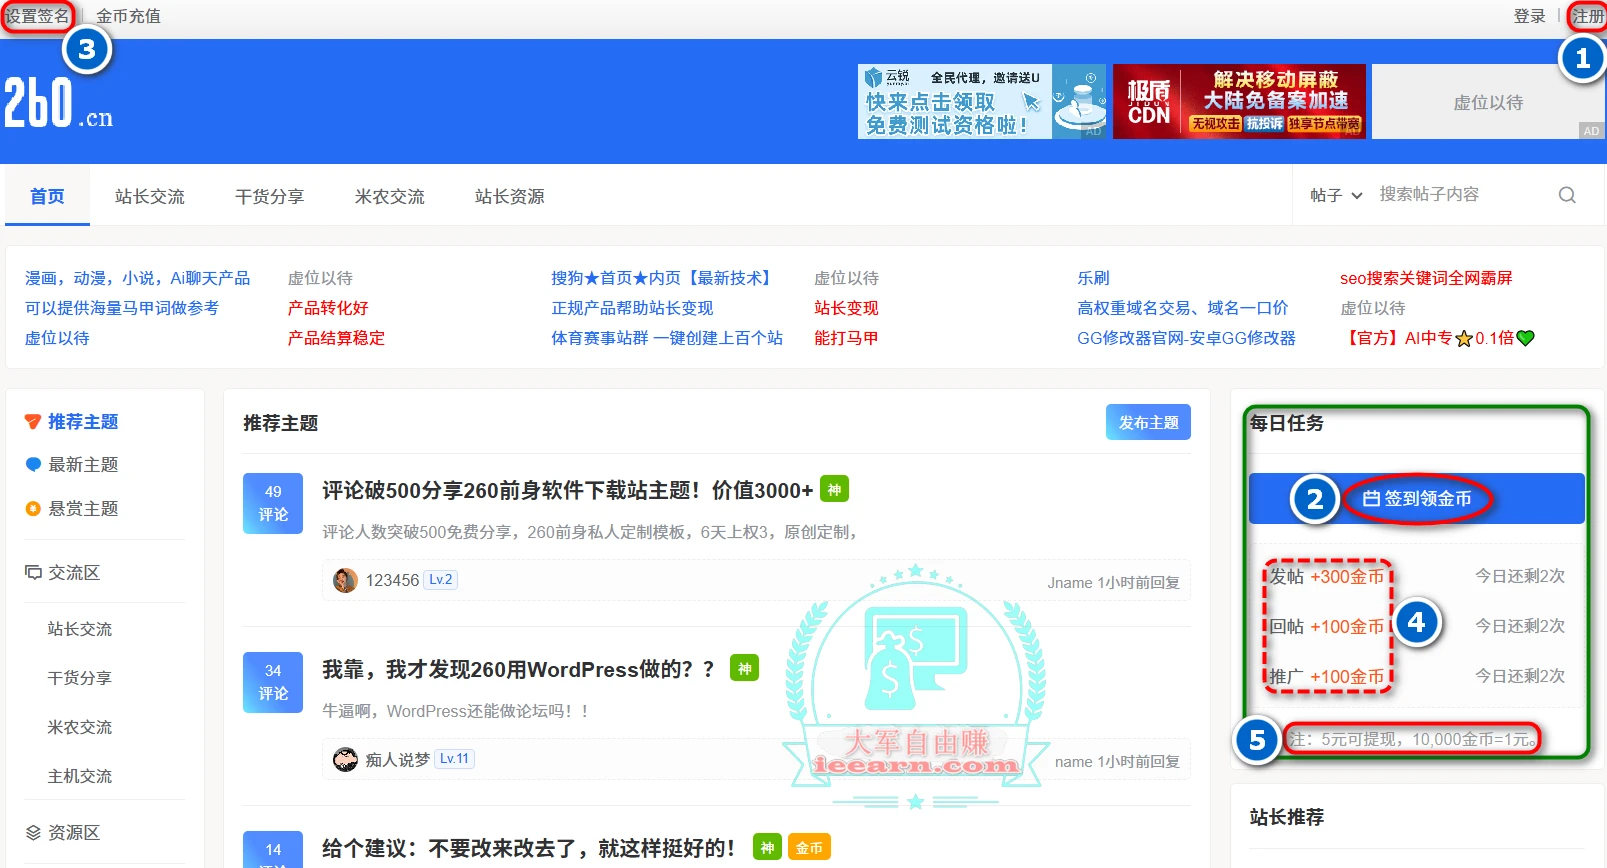The image size is (1607, 868).
Task: Open 产品转化好 red link
Action: [x=328, y=308]
